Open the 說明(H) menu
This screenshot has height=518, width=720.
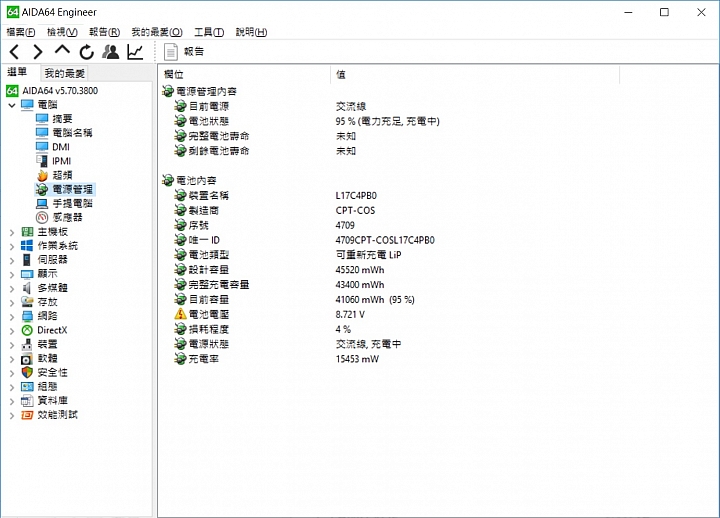pyautogui.click(x=251, y=32)
